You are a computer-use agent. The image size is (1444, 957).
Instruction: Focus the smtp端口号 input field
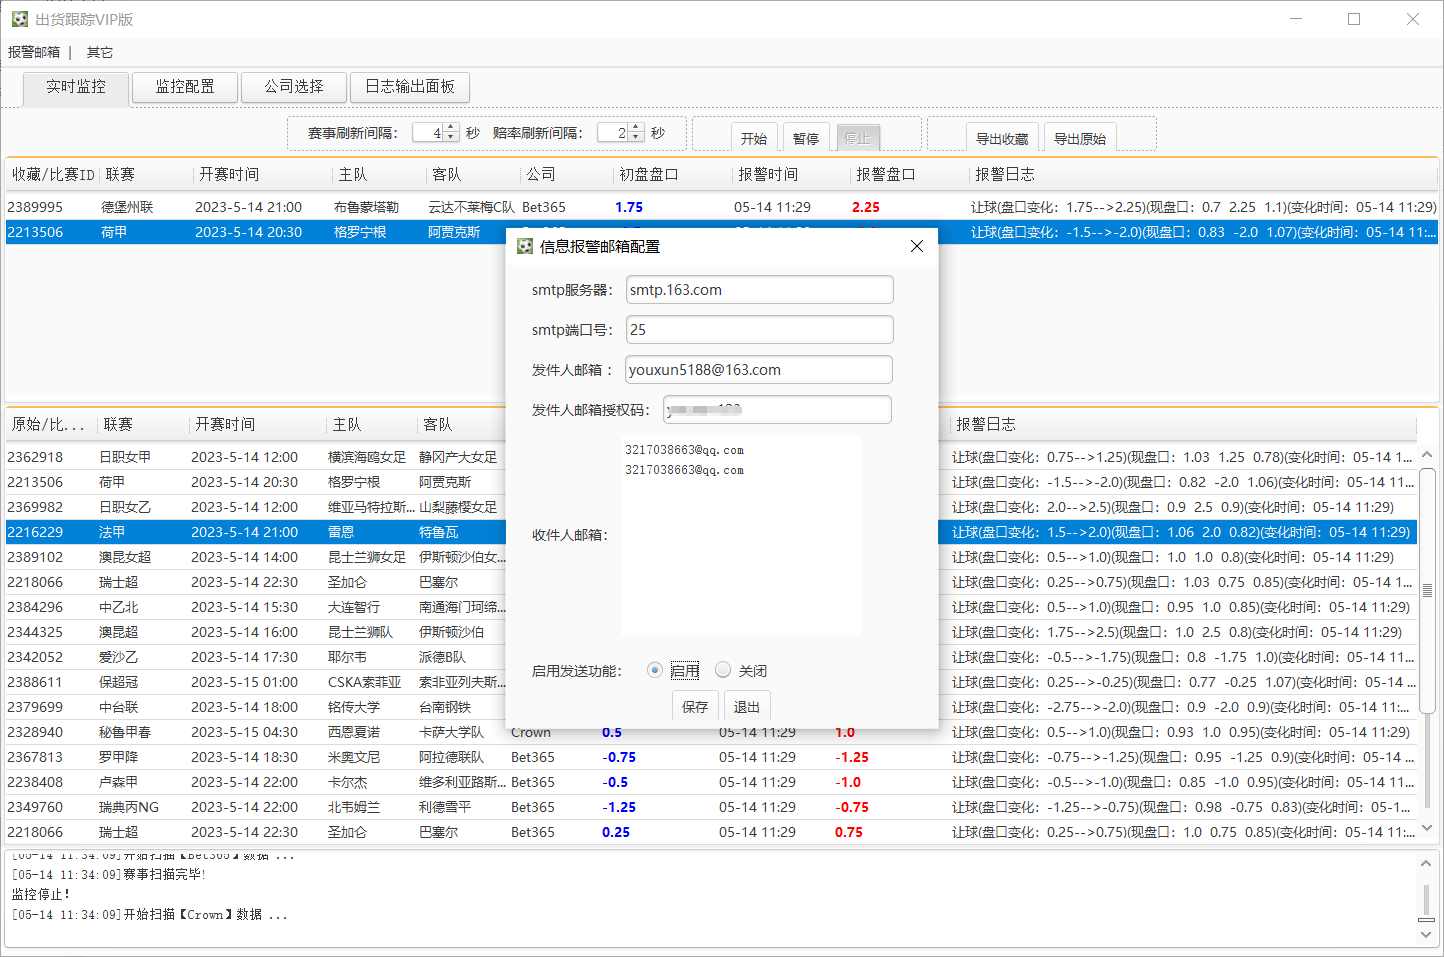click(x=759, y=330)
